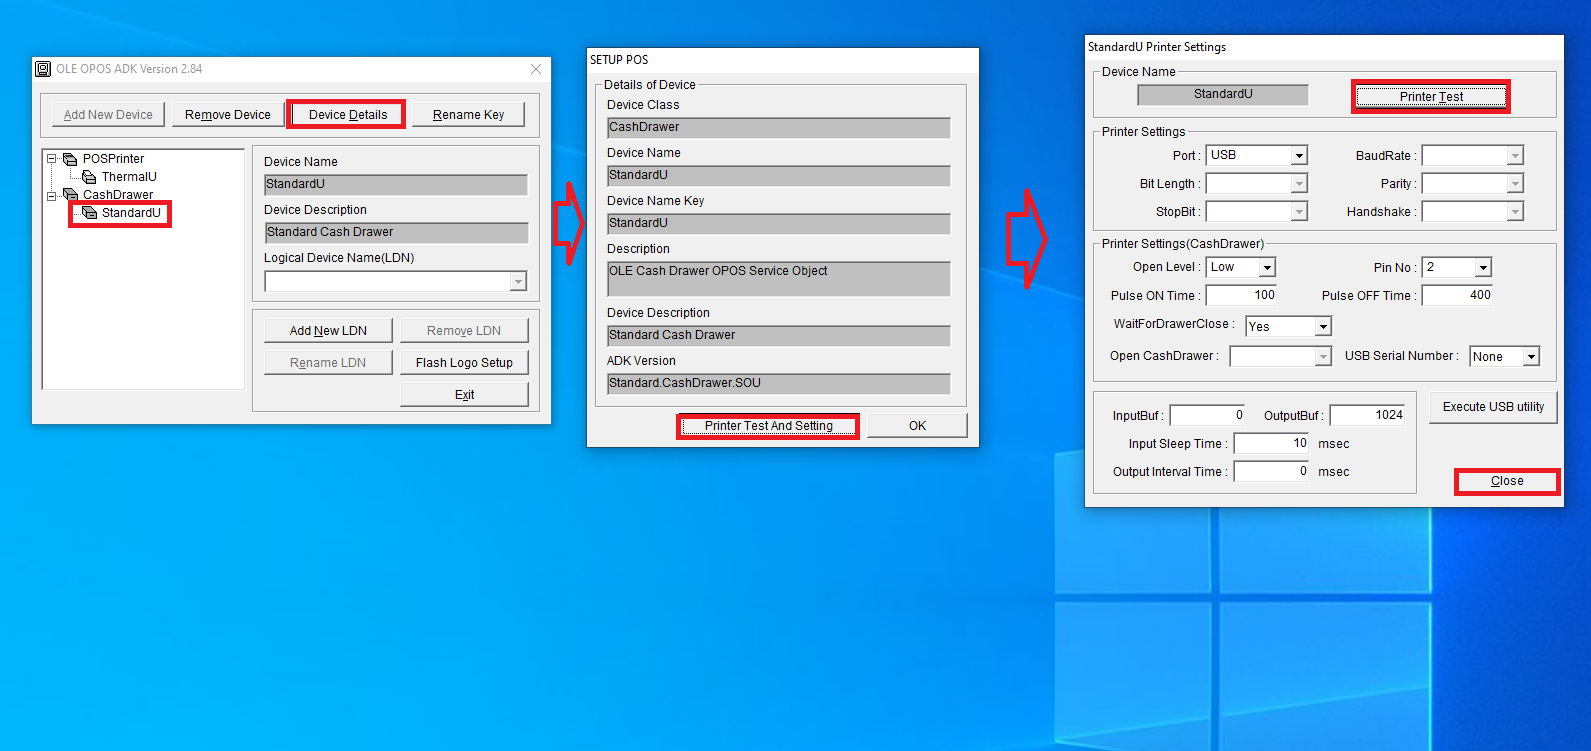Click the ADK Version field
This screenshot has width=1591, height=751.
778,383
